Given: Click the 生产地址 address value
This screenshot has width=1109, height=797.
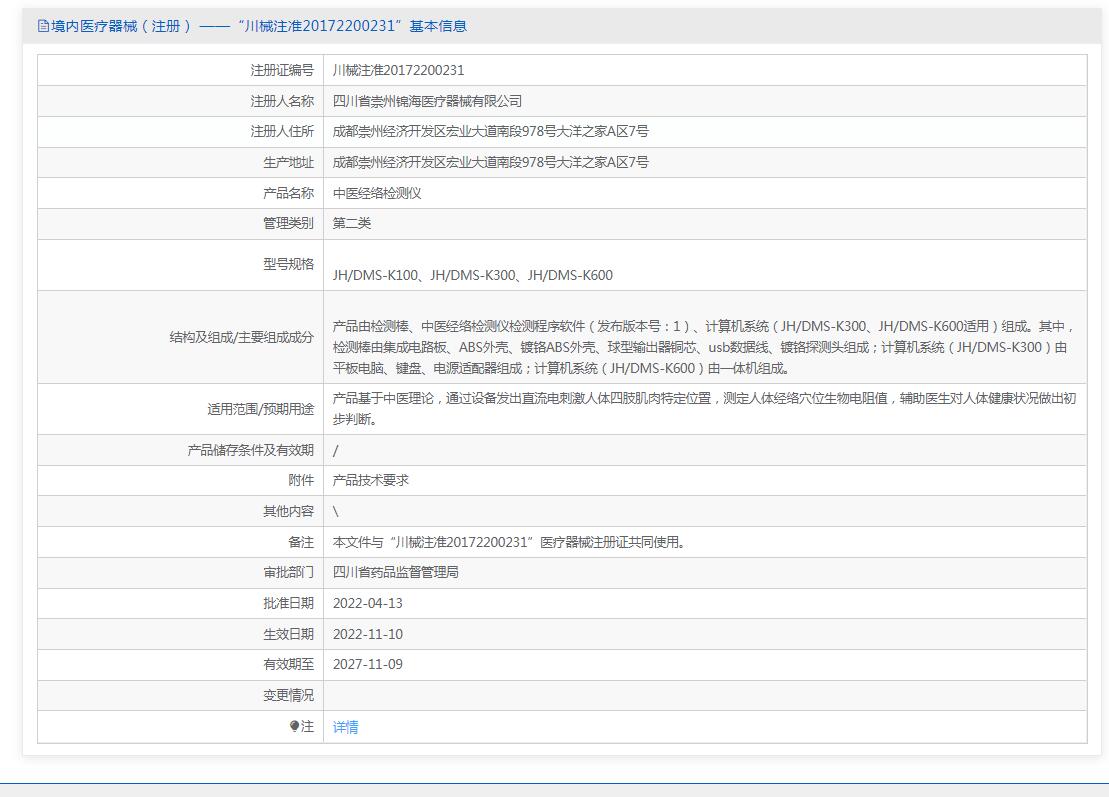Looking at the screenshot, I should coord(490,162).
